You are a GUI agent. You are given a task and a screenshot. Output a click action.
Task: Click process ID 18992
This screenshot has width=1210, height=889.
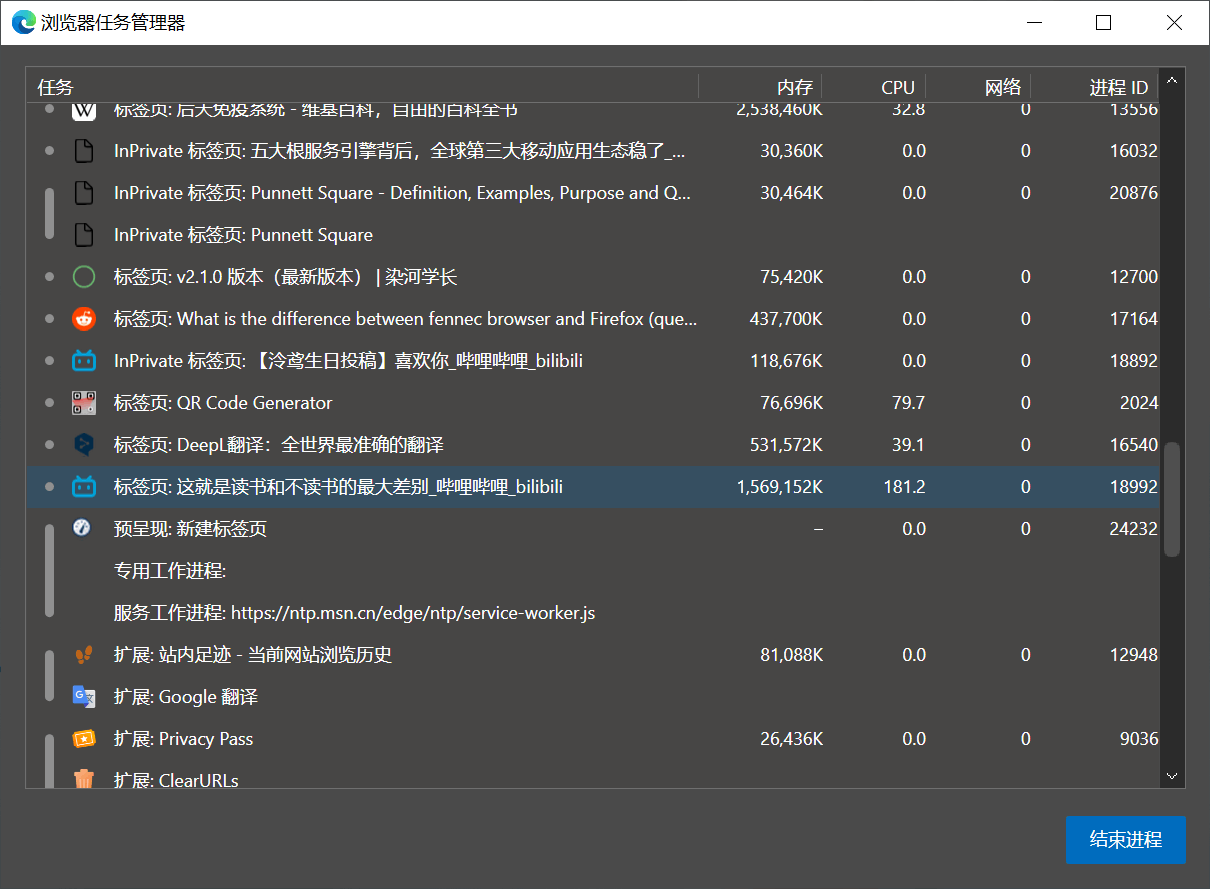pos(1134,487)
